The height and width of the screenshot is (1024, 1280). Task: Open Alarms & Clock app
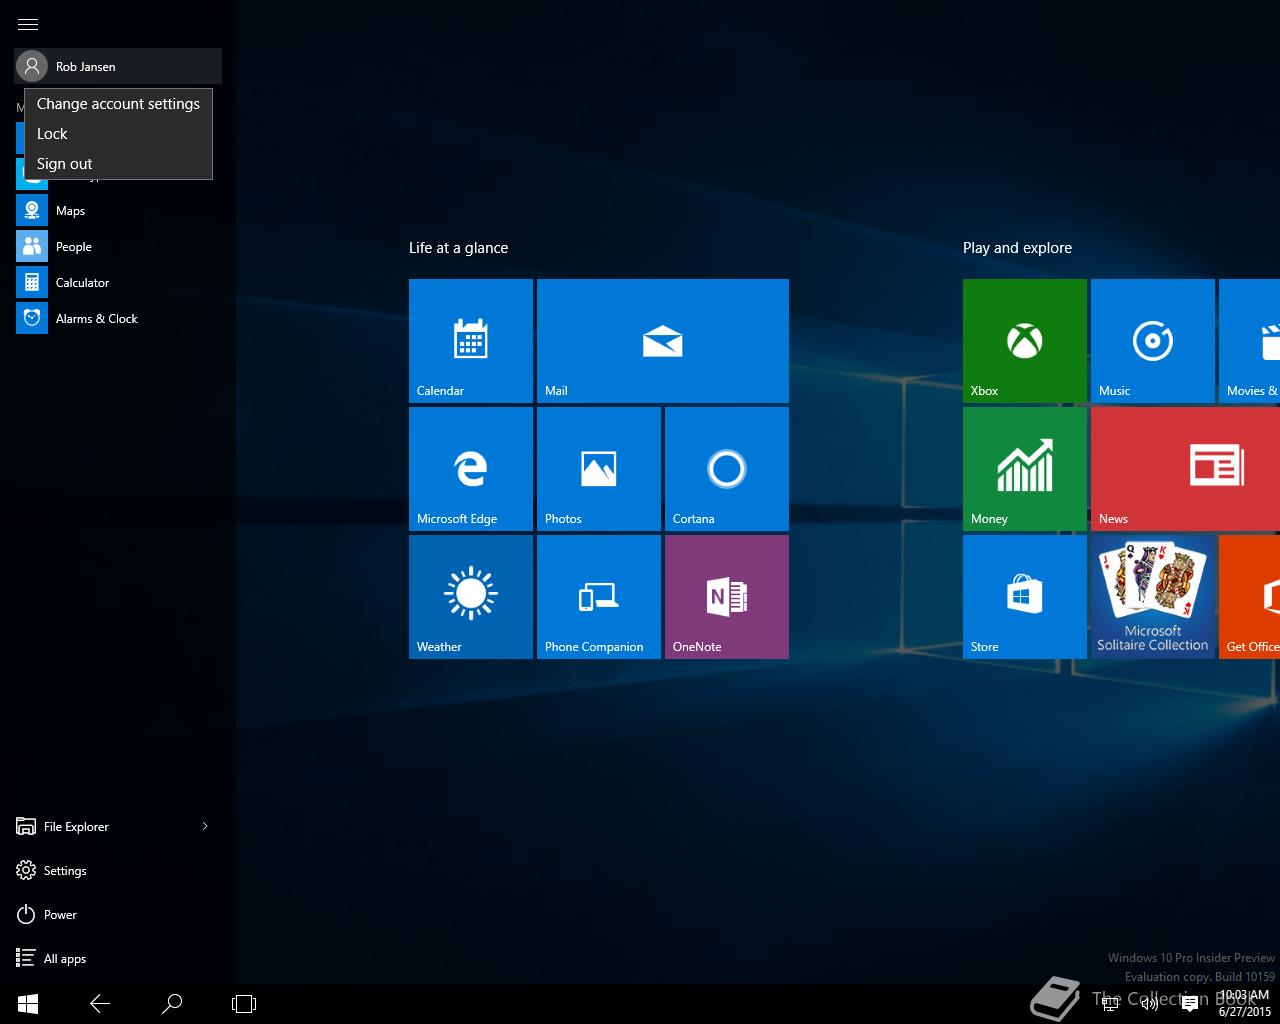(118, 318)
